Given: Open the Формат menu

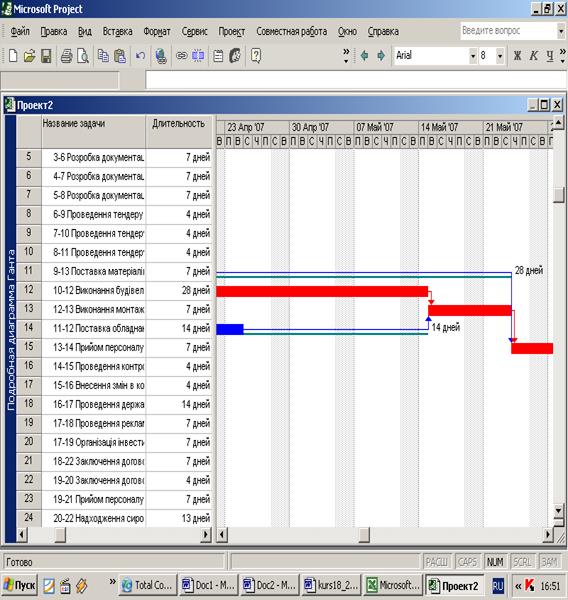Looking at the screenshot, I should (x=157, y=31).
